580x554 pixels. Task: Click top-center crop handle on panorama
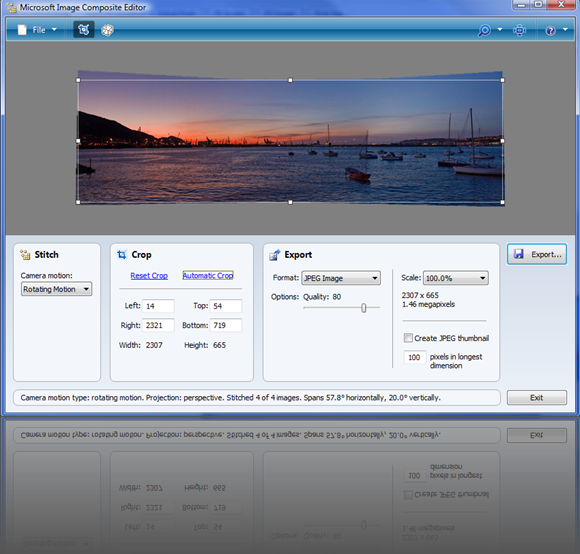[290, 80]
